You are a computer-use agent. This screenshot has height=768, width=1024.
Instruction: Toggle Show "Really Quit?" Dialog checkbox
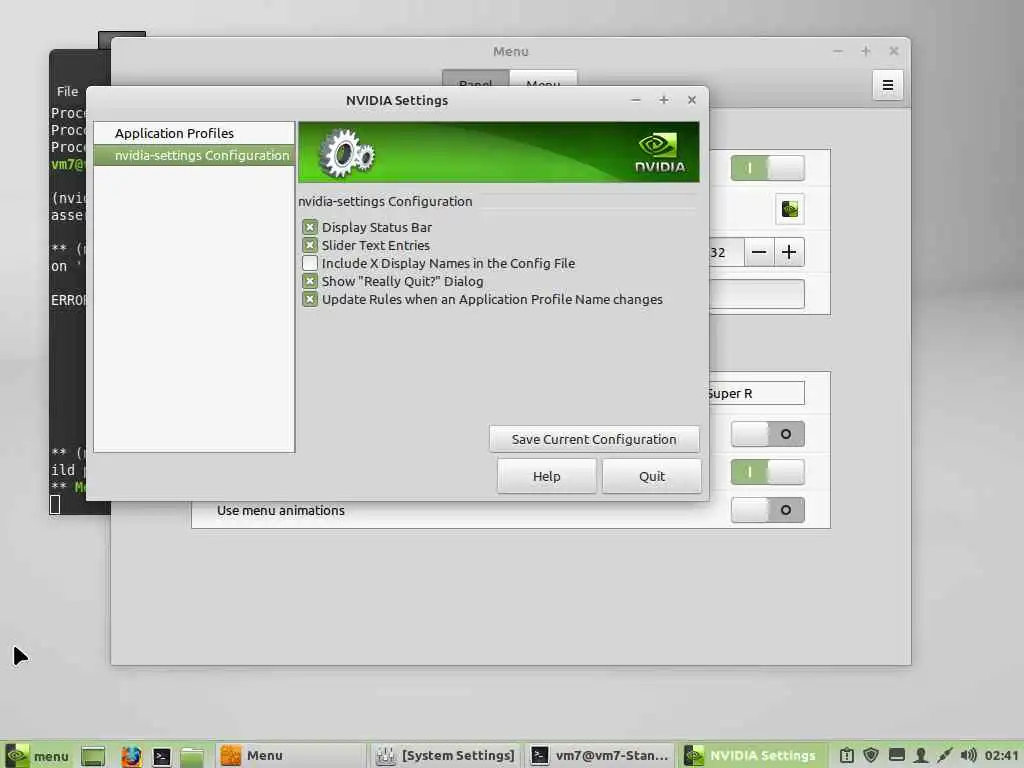pyautogui.click(x=310, y=281)
